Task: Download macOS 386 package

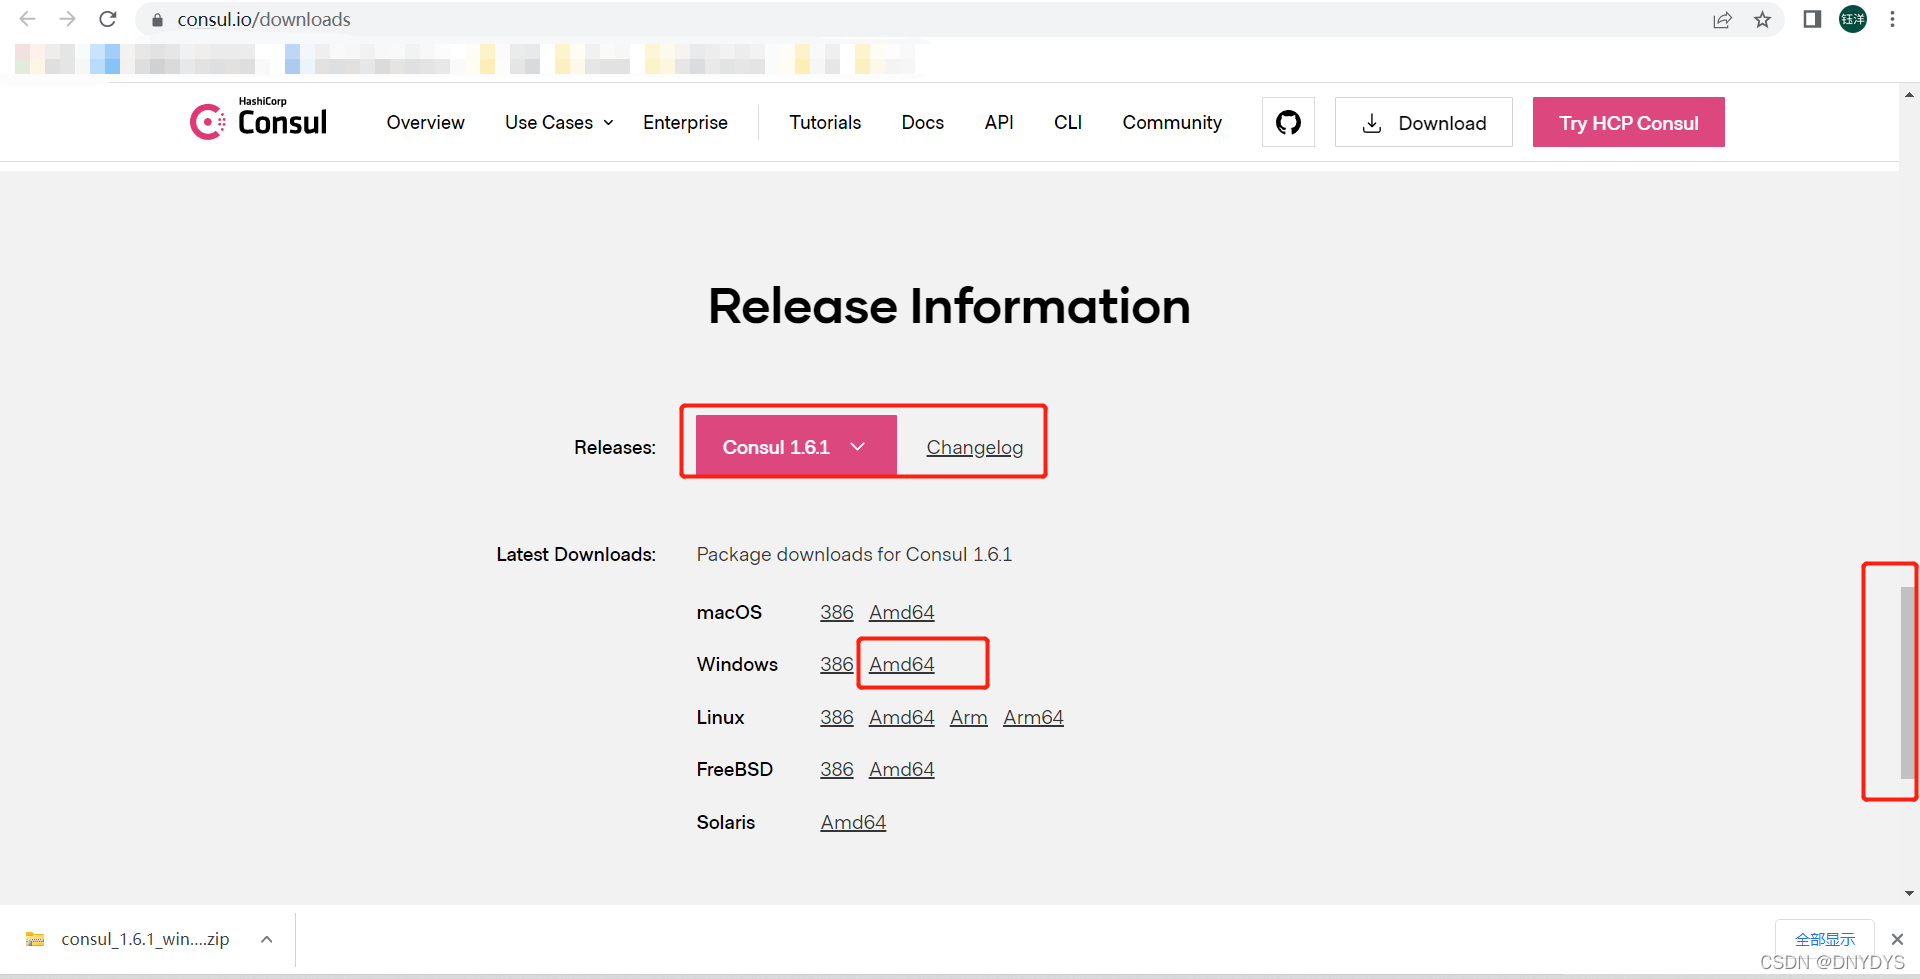Action: click(836, 612)
